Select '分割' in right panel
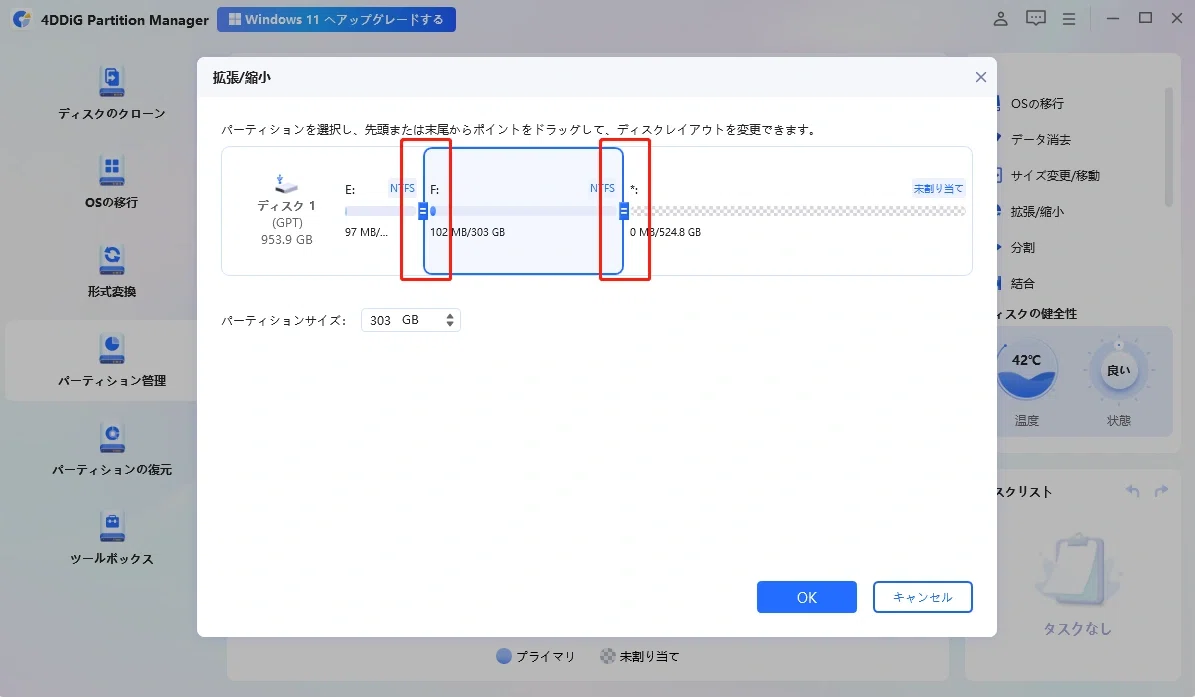Screen dimensions: 1195x697 click(1022, 248)
